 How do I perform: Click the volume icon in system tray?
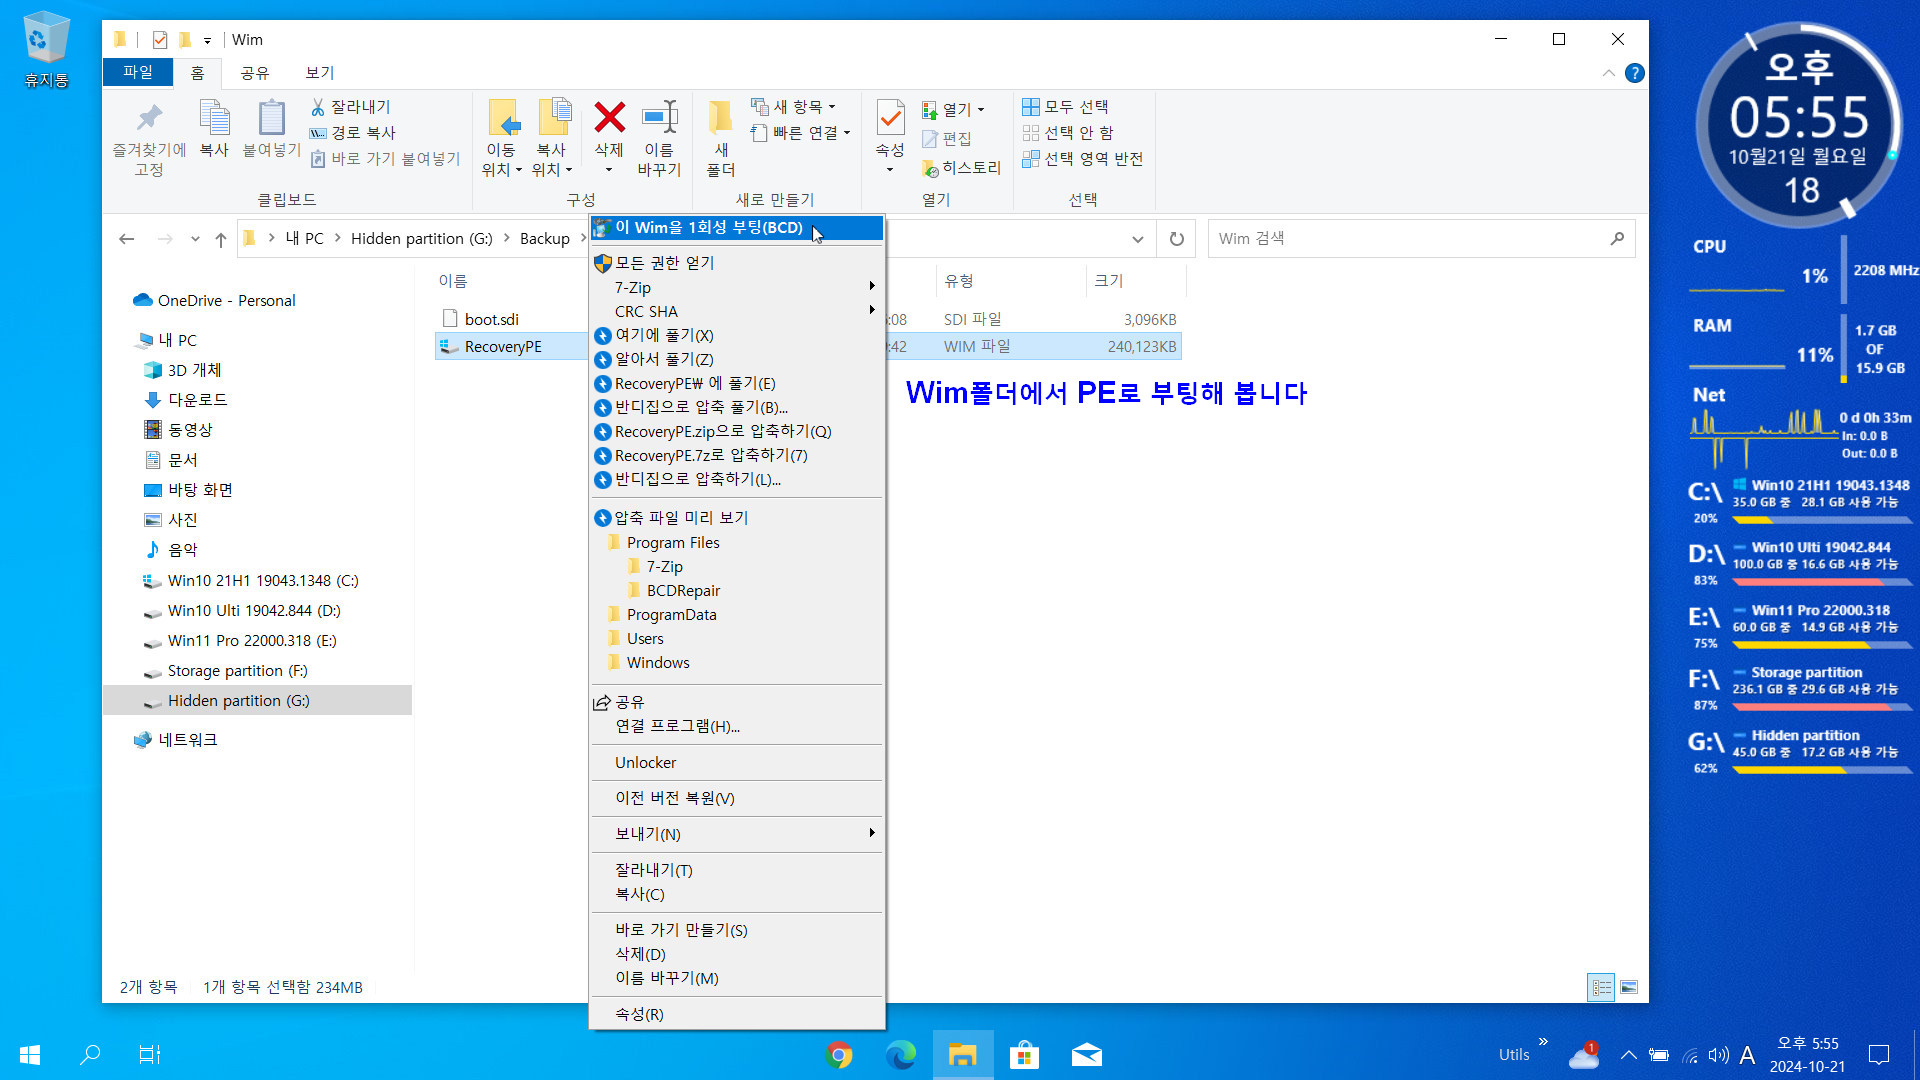pos(1719,1055)
